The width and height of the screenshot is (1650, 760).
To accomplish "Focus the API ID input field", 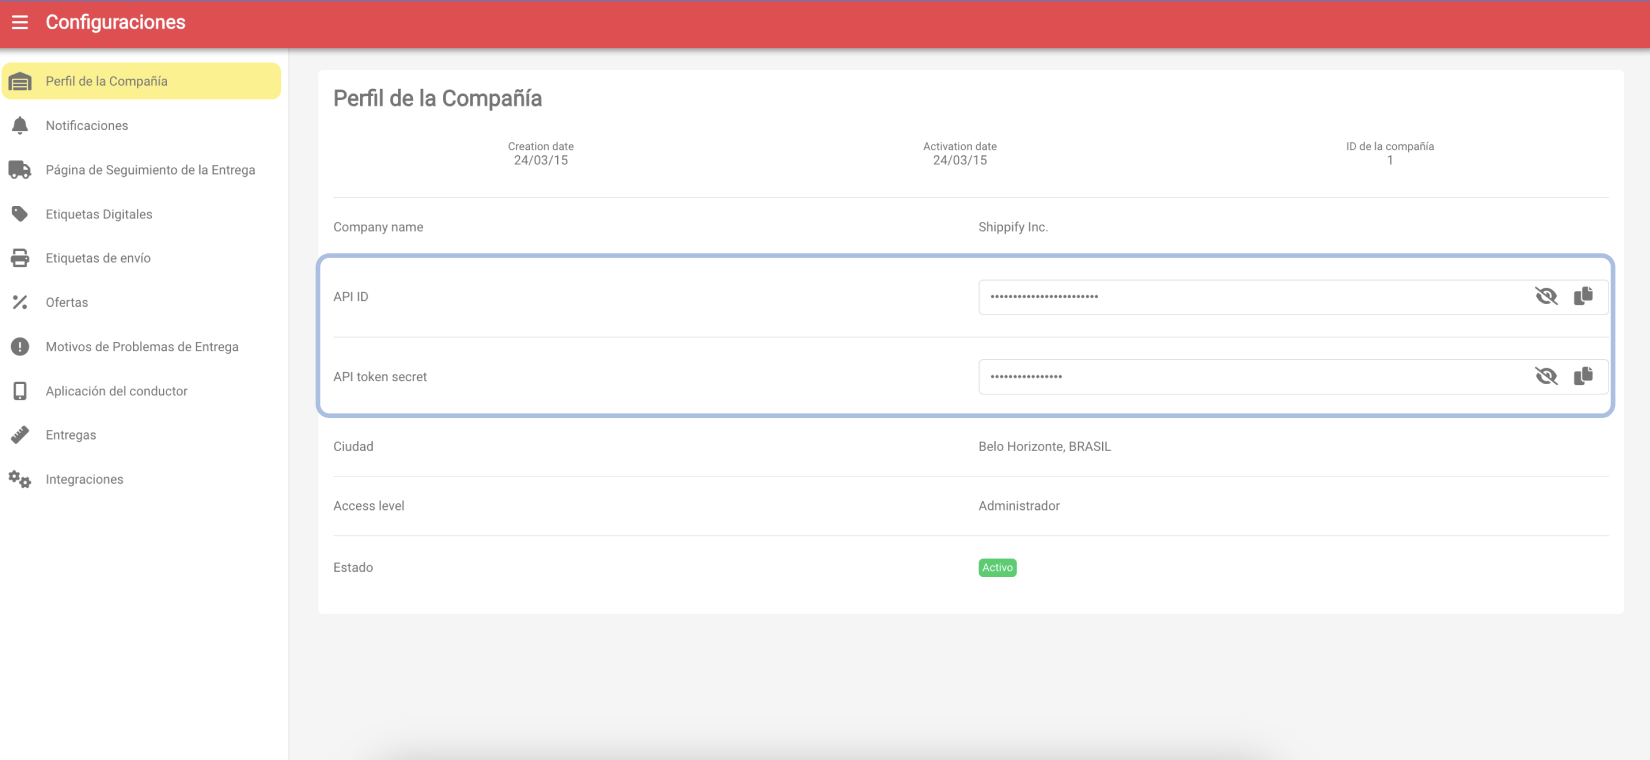I will pos(1250,297).
